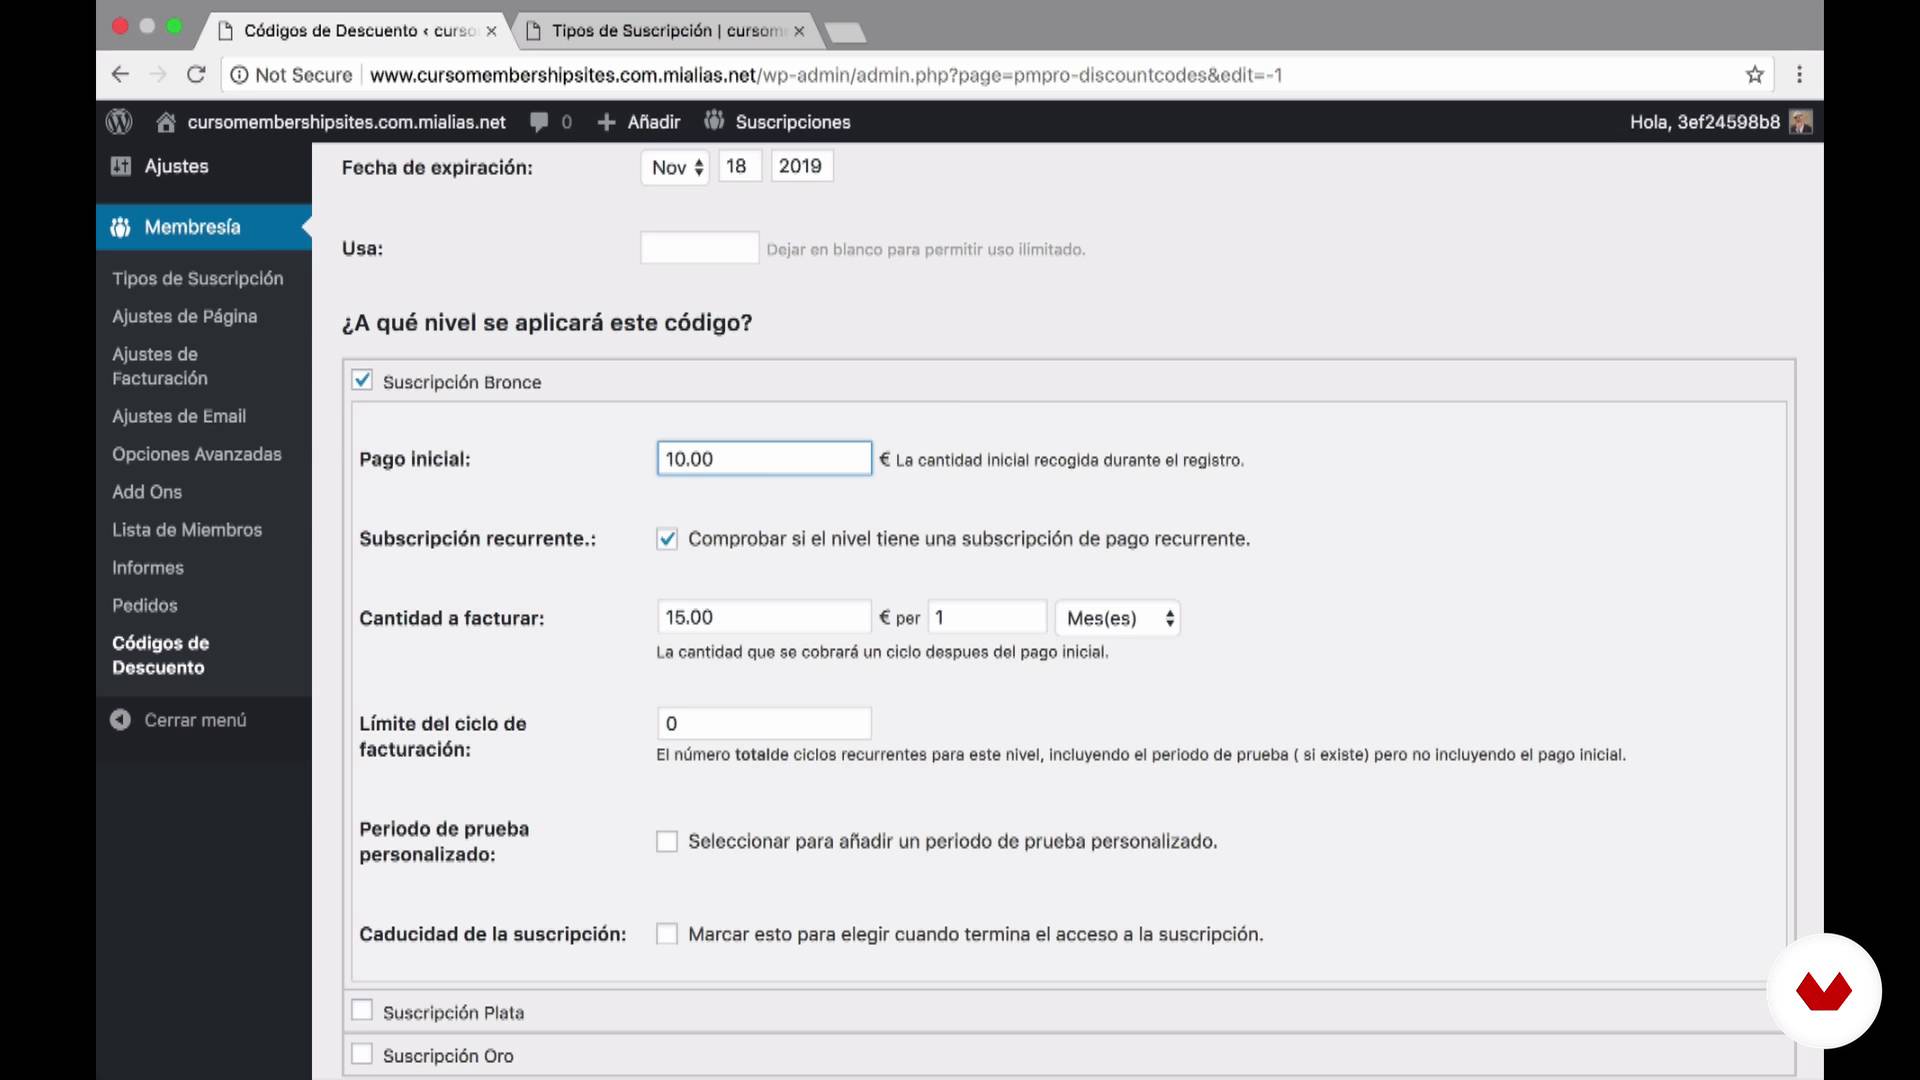
Task: Click the browser forward arrow
Action: tap(157, 74)
